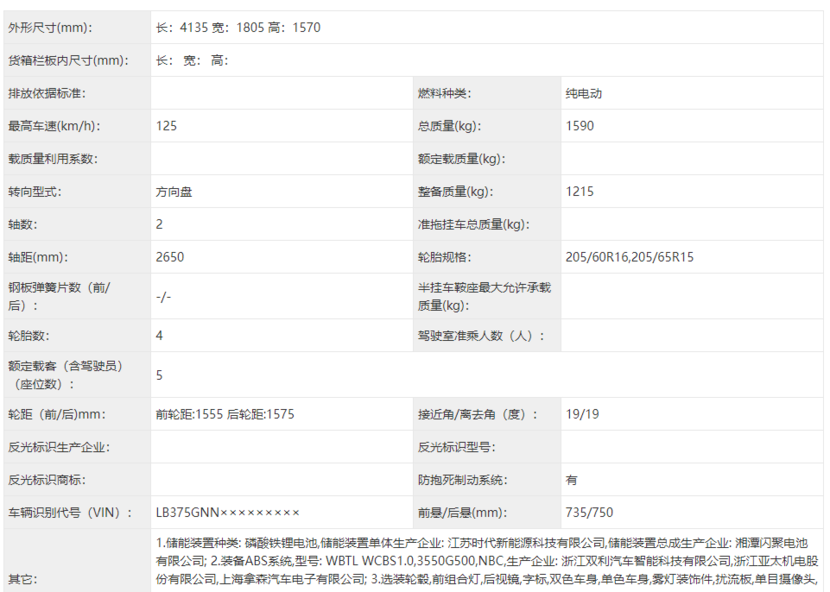
Task: Select VIN value LB375GNN×××××××××
Action: 228,513
